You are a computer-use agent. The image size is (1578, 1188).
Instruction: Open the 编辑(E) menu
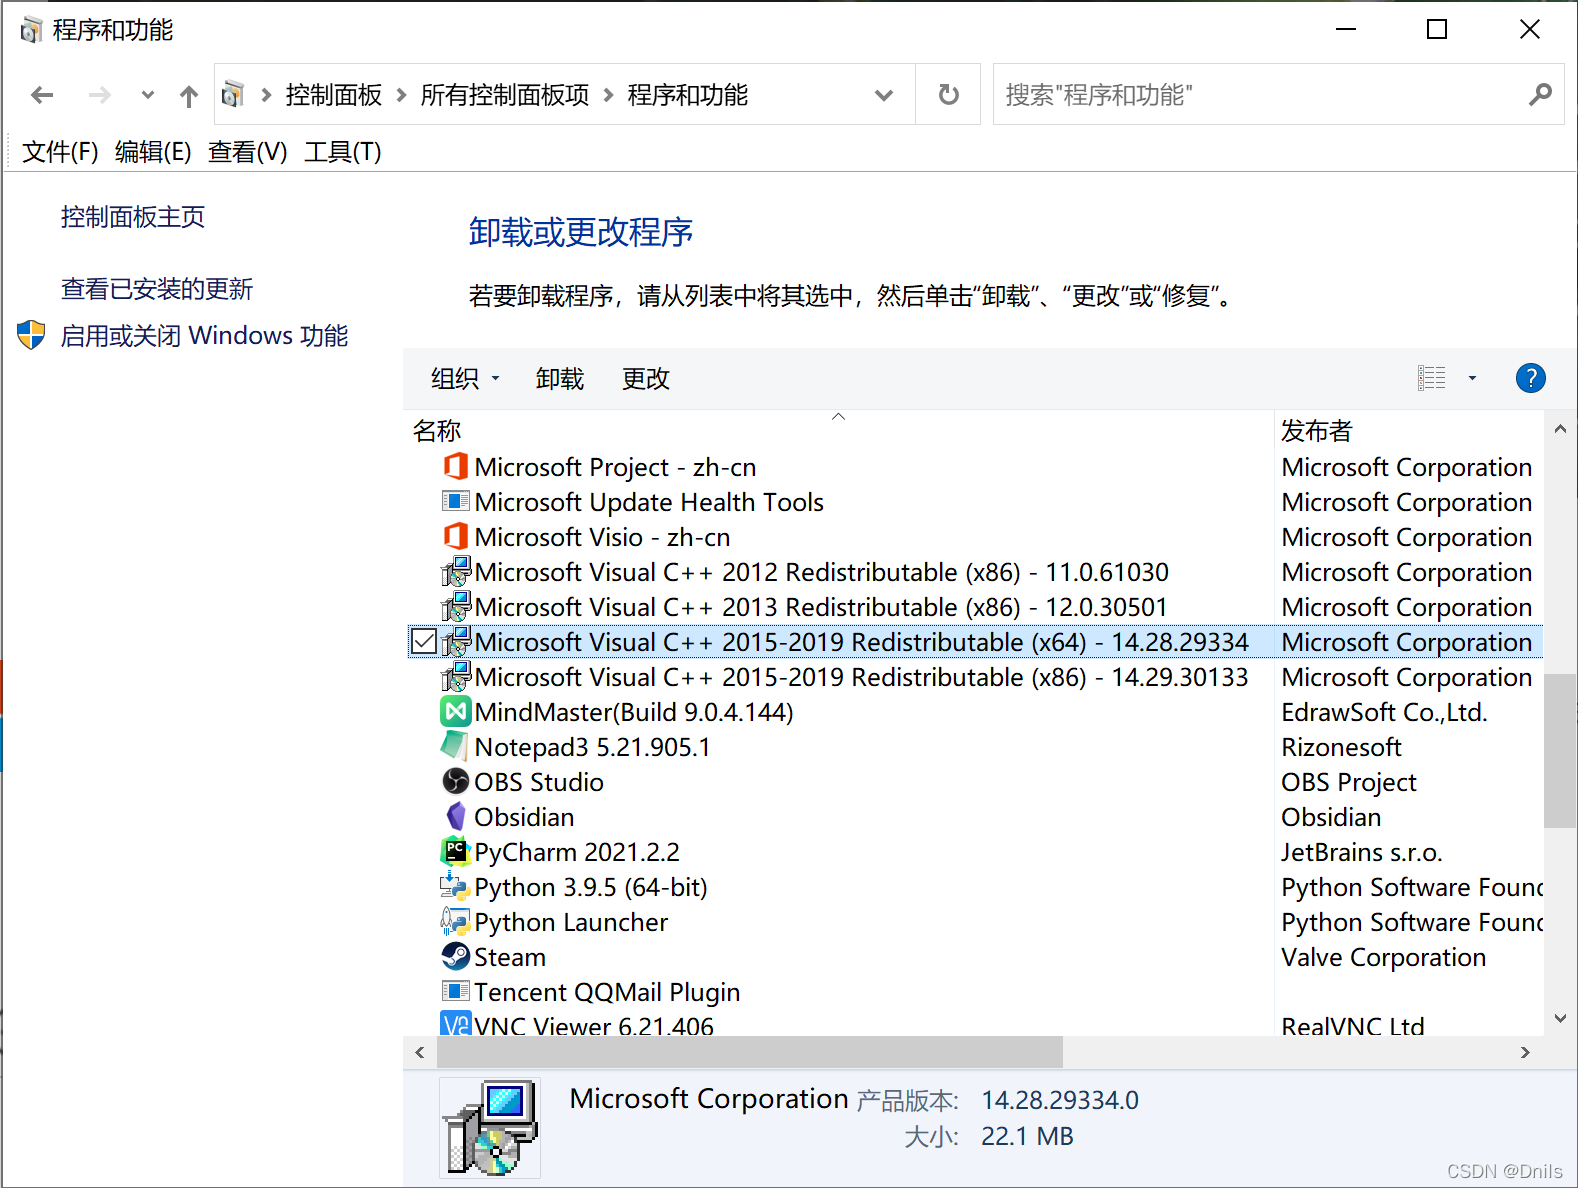click(x=153, y=151)
